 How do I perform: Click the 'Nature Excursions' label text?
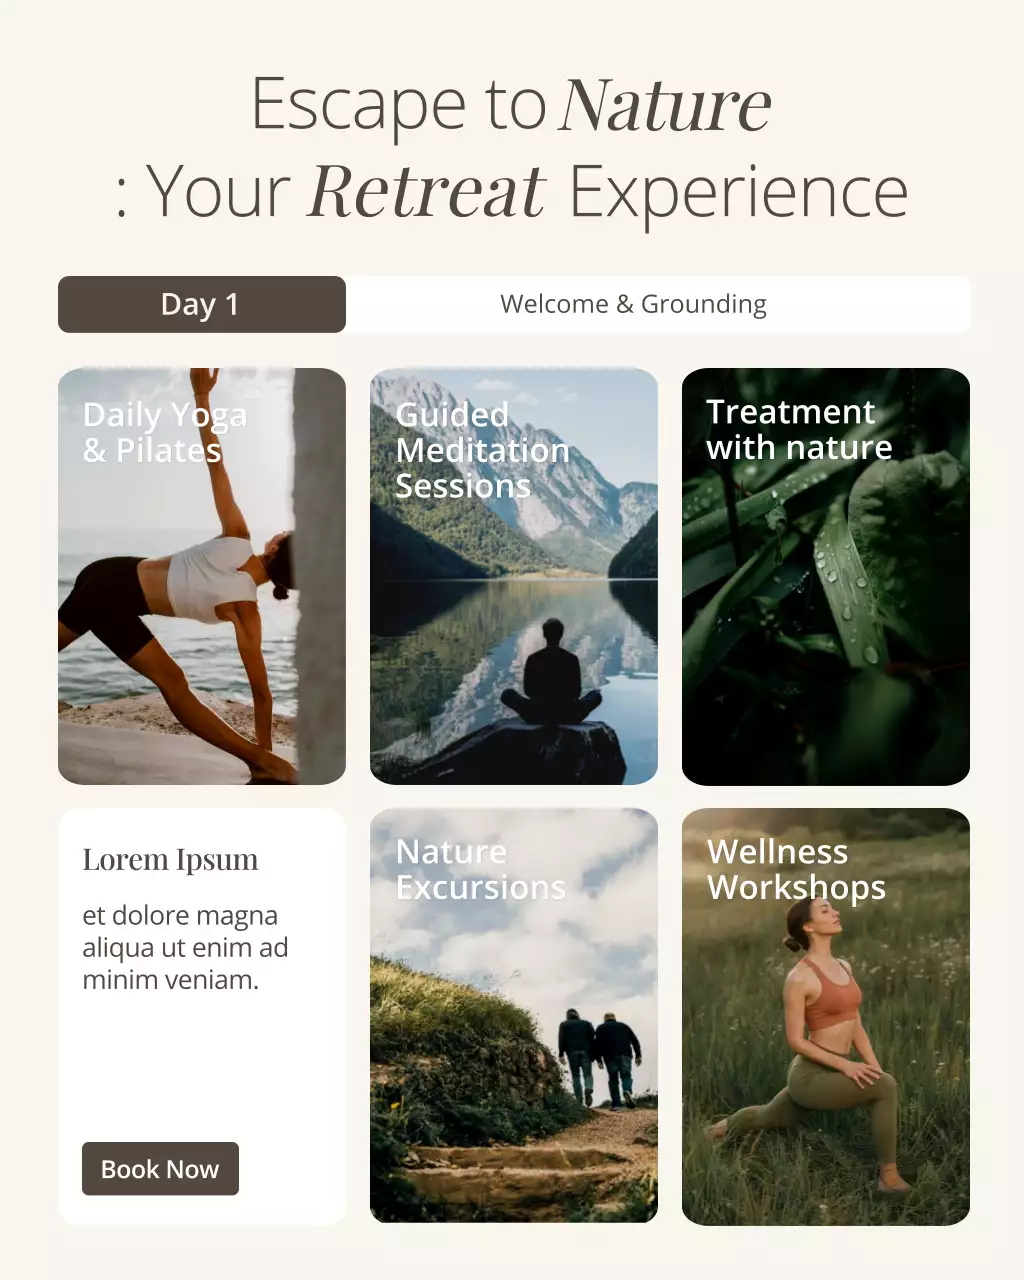[x=481, y=869]
